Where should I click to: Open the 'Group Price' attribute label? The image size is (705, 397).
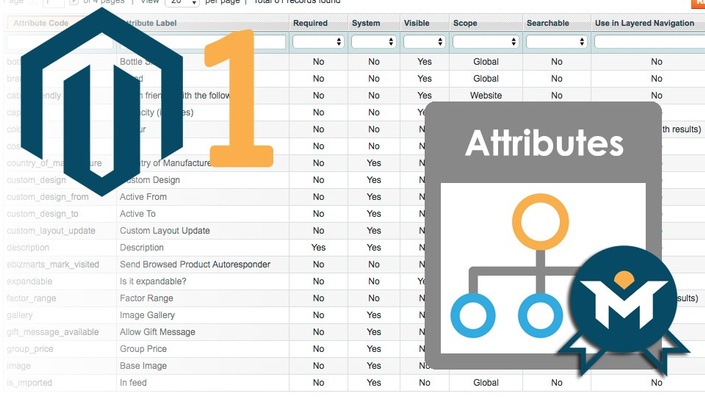(143, 349)
